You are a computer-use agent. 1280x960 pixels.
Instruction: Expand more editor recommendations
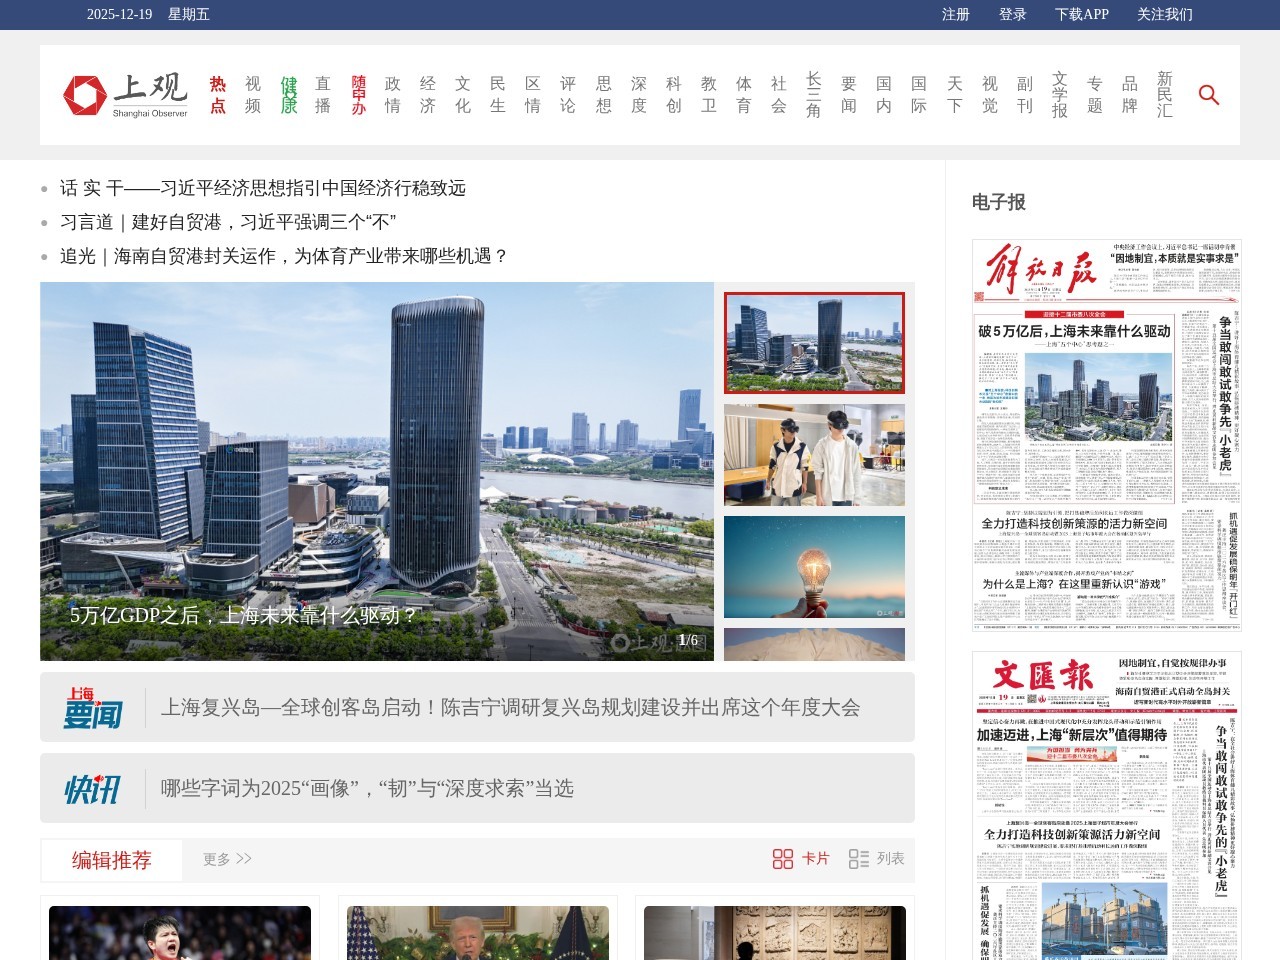pyautogui.click(x=227, y=859)
